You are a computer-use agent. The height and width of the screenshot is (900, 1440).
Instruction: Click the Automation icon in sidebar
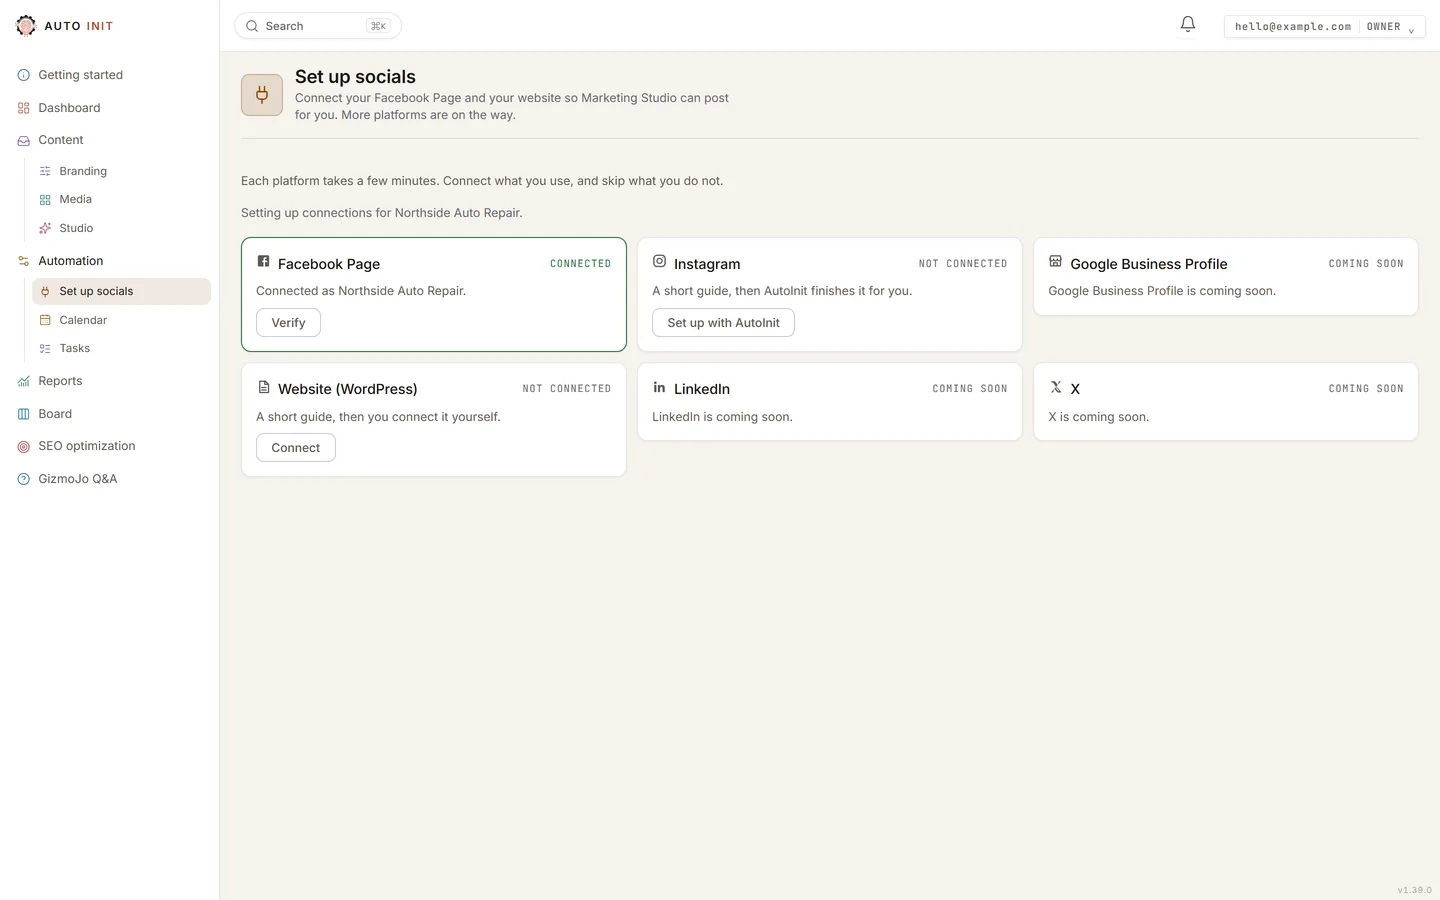pyautogui.click(x=24, y=261)
